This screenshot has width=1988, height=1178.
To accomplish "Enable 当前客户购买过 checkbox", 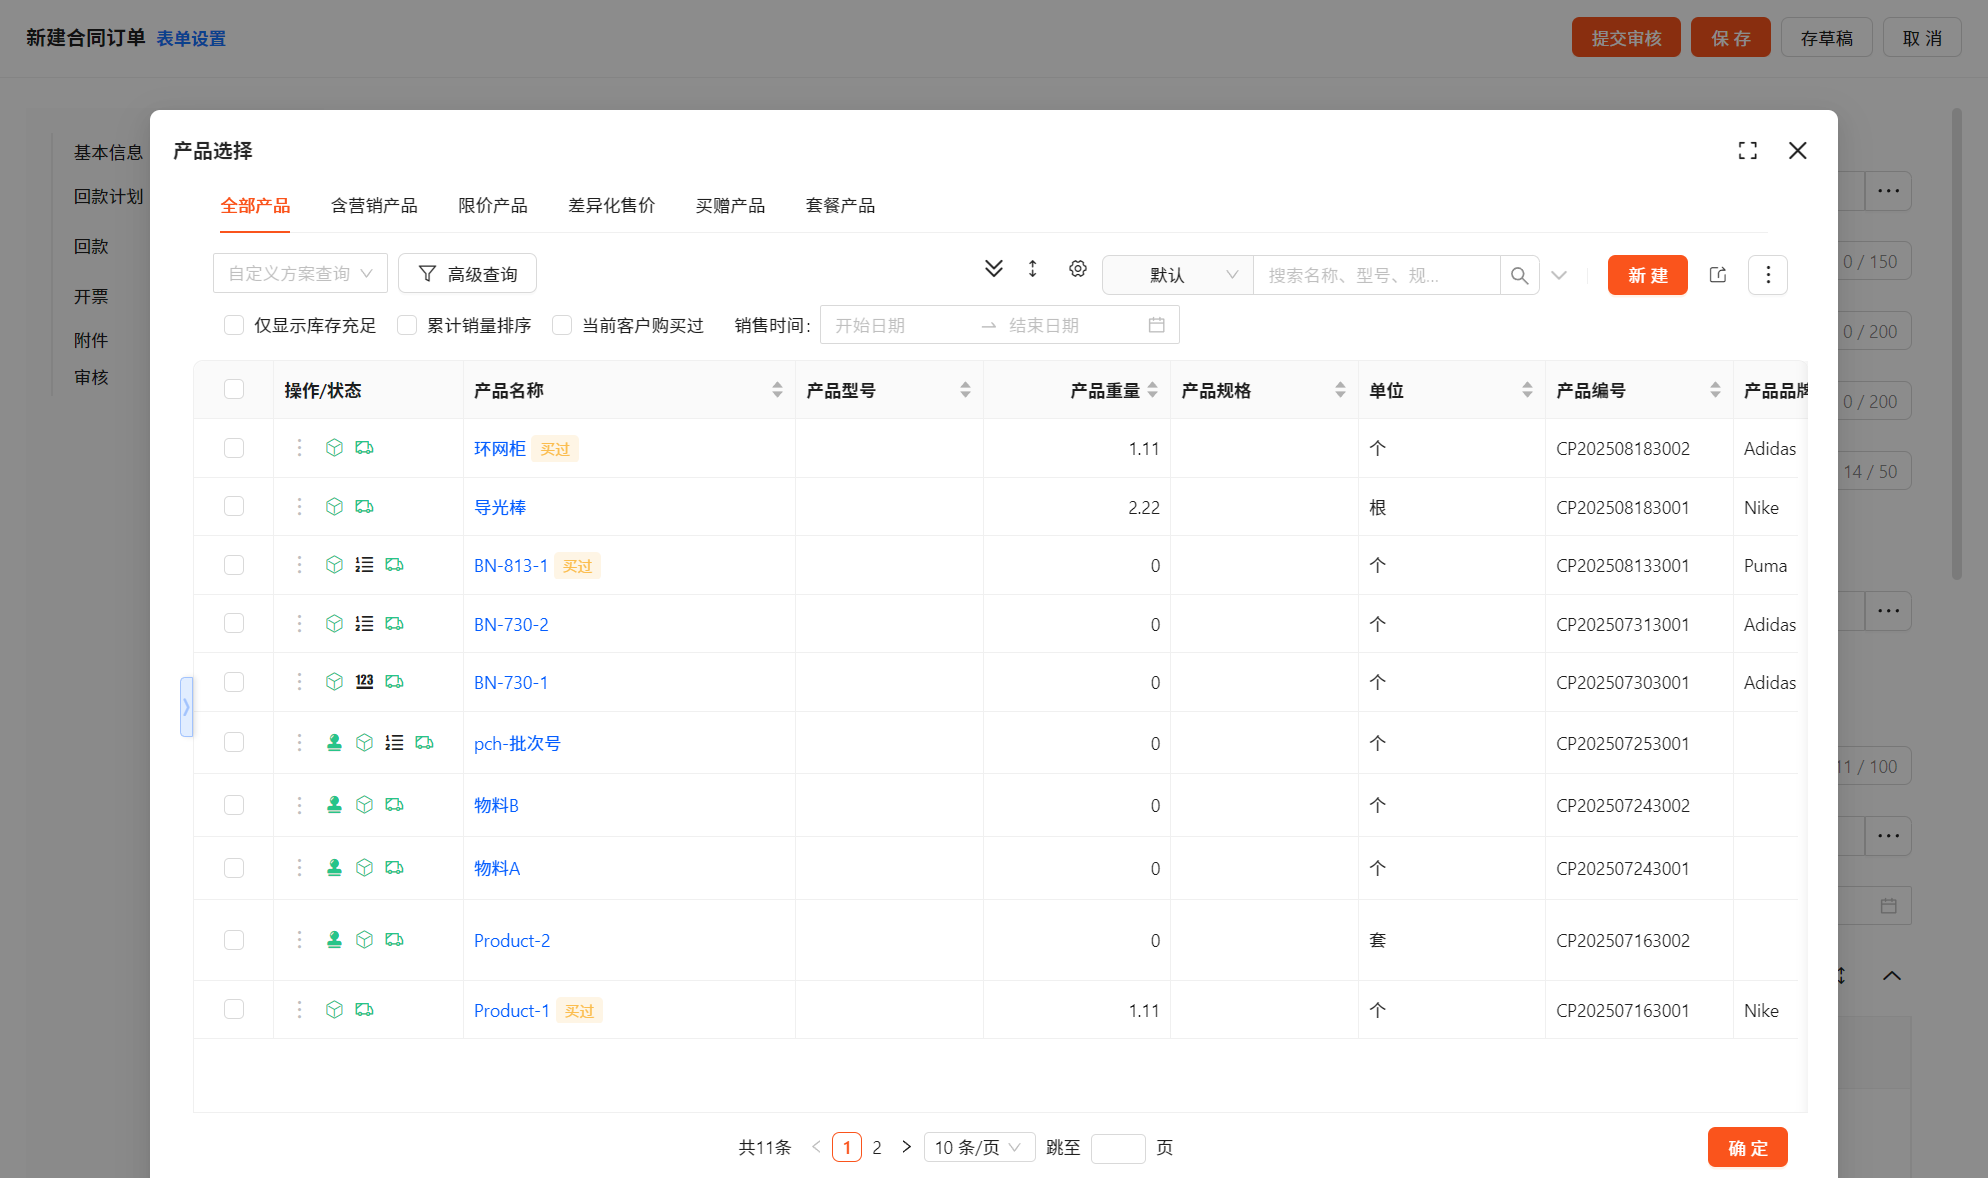I will tap(562, 325).
